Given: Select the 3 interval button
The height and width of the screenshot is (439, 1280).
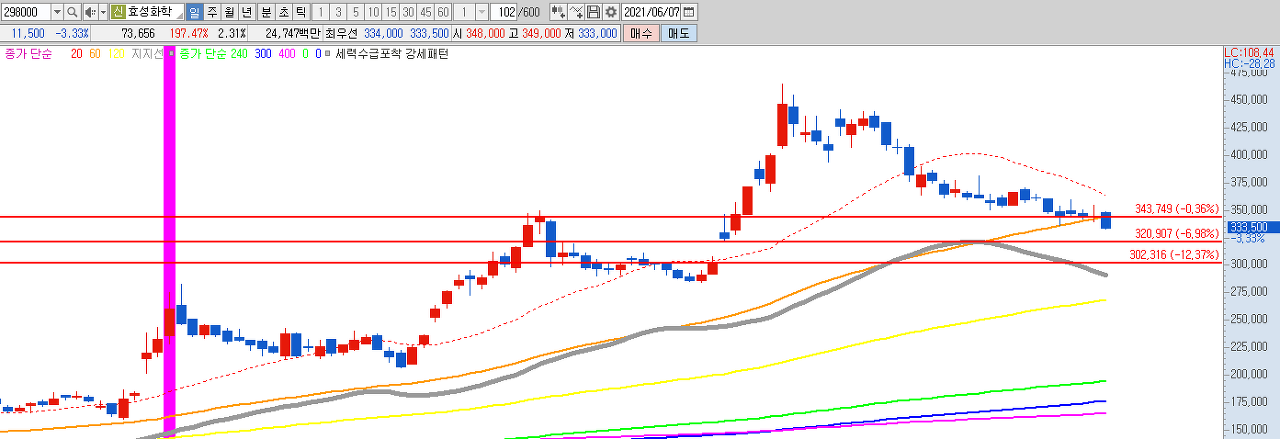Looking at the screenshot, I should (338, 12).
